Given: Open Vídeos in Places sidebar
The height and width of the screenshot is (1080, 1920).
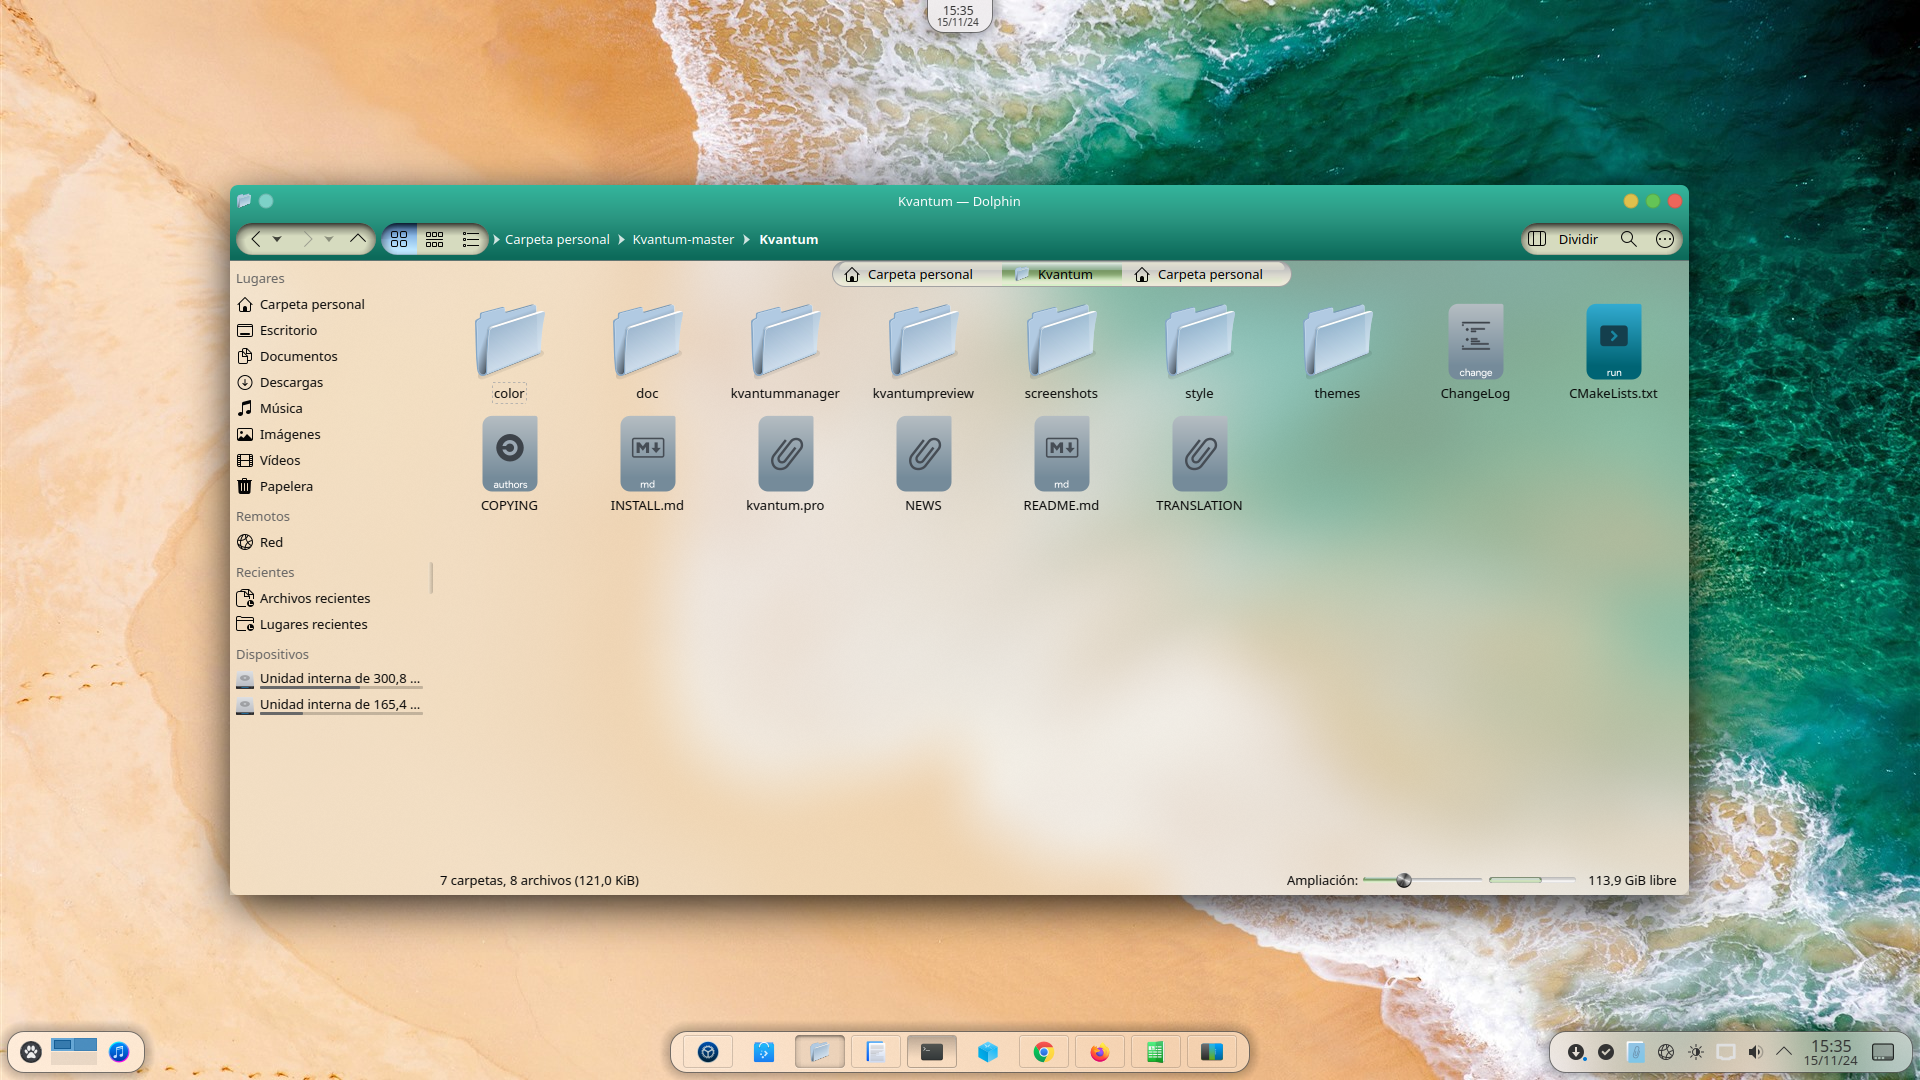Looking at the screenshot, I should pyautogui.click(x=330, y=460).
